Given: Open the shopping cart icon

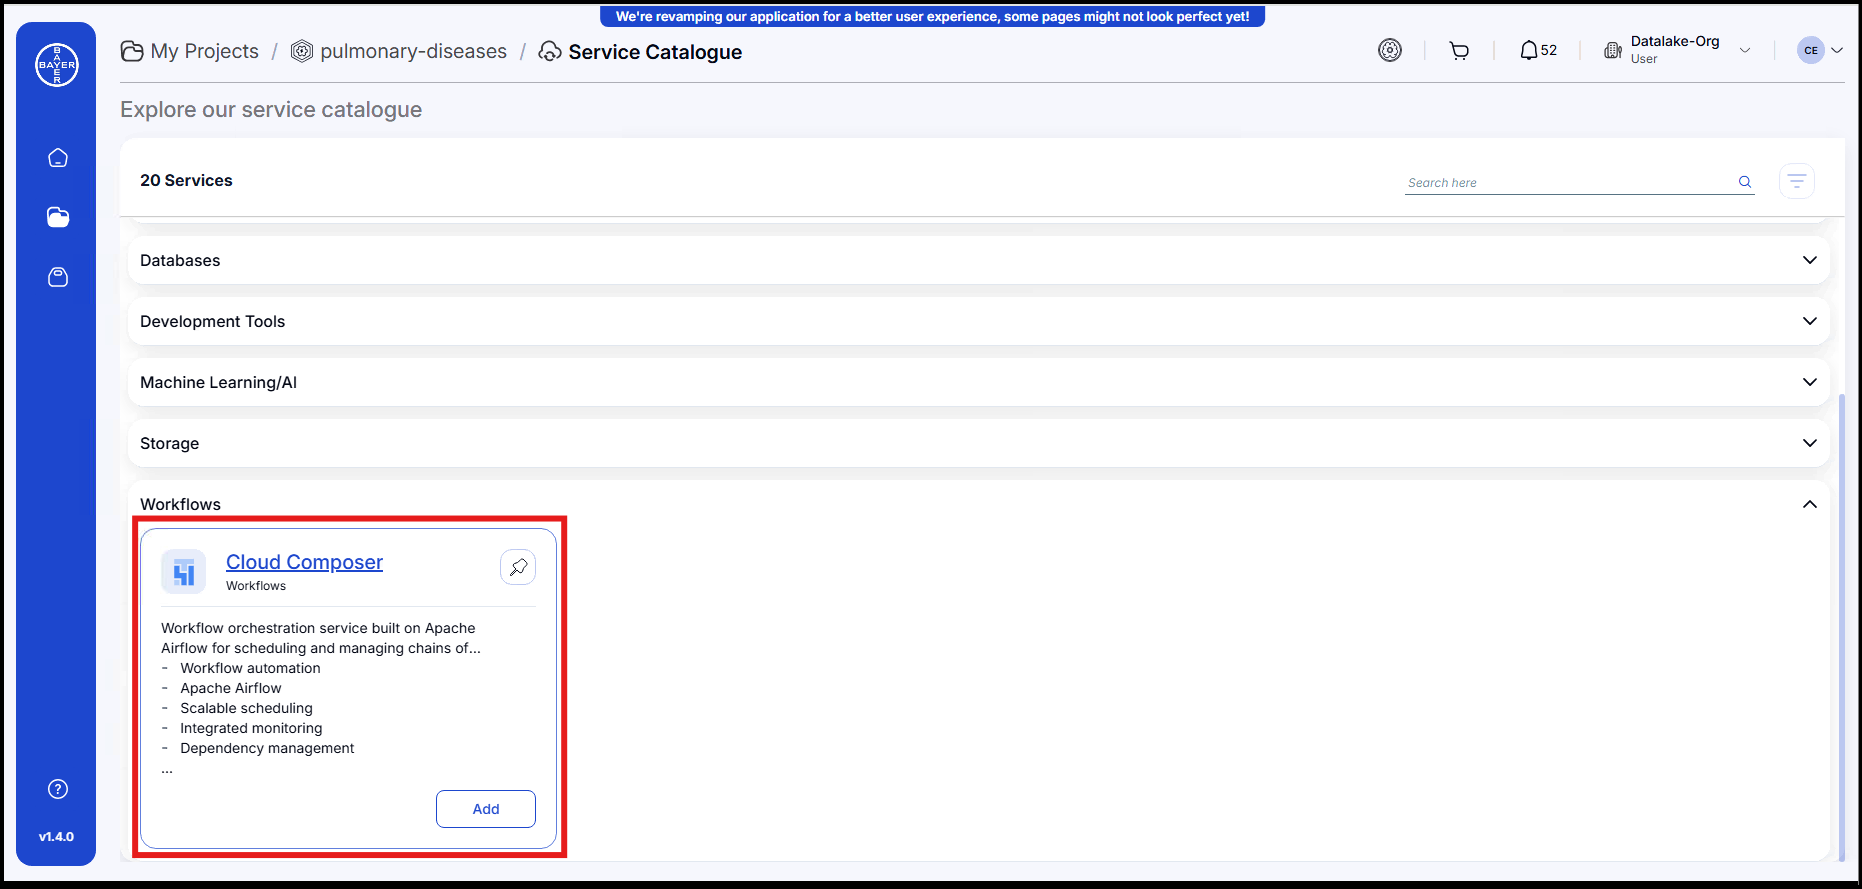Looking at the screenshot, I should (x=1459, y=51).
